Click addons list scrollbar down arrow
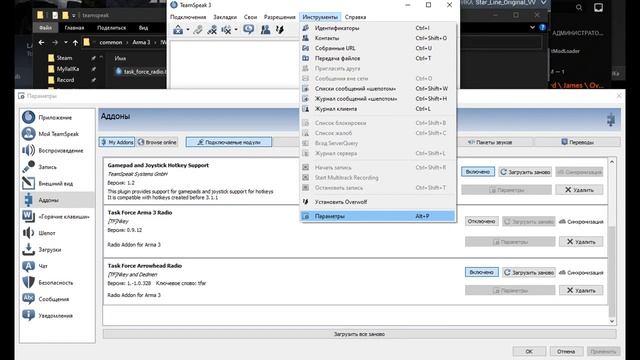The height and width of the screenshot is (360, 640). pyautogui.click(x=612, y=321)
